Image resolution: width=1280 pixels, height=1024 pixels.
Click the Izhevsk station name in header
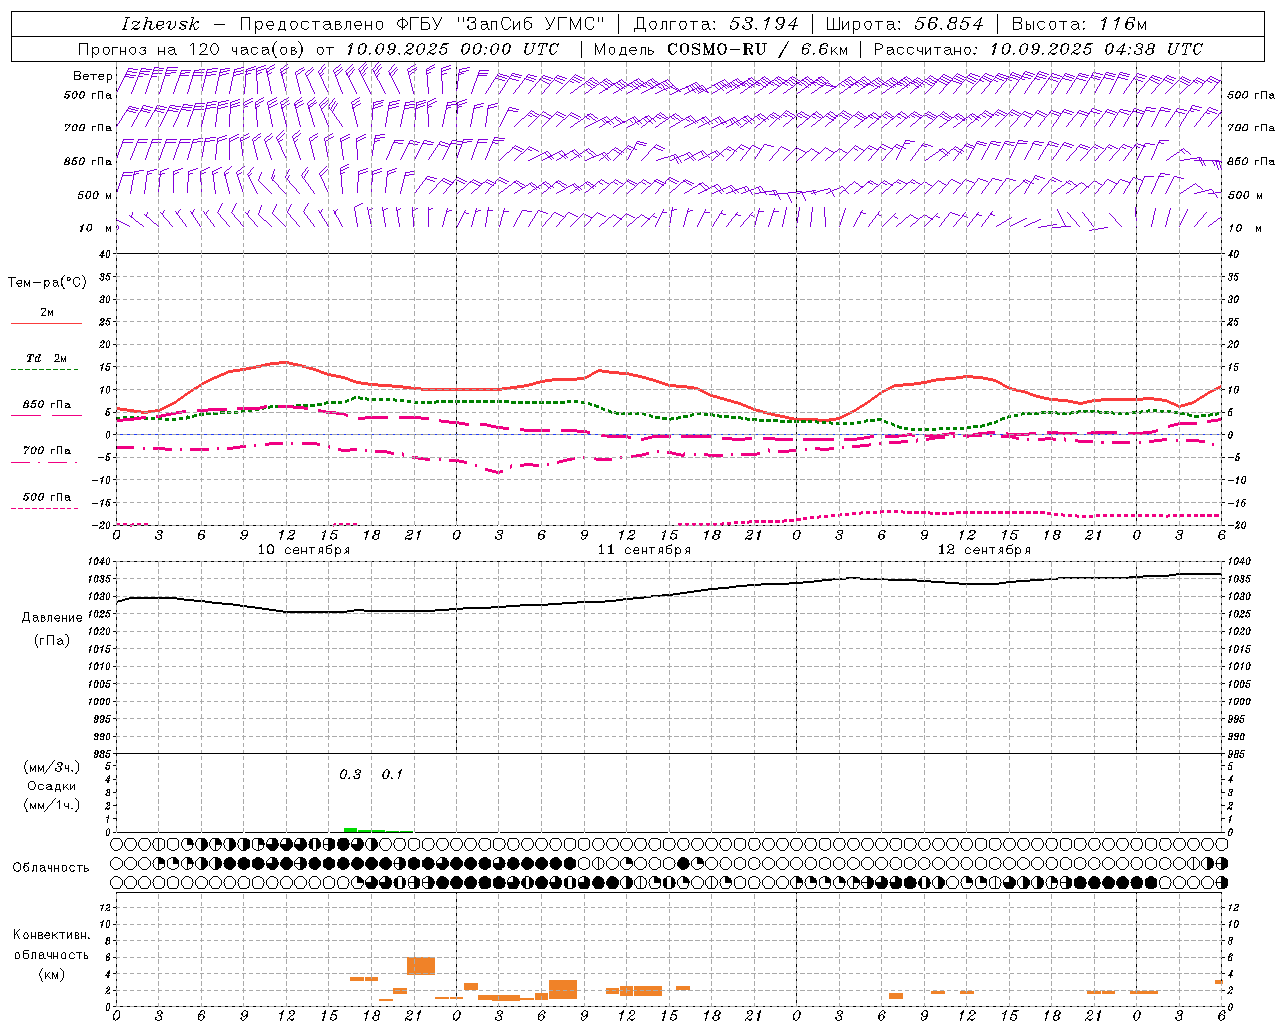(160, 24)
